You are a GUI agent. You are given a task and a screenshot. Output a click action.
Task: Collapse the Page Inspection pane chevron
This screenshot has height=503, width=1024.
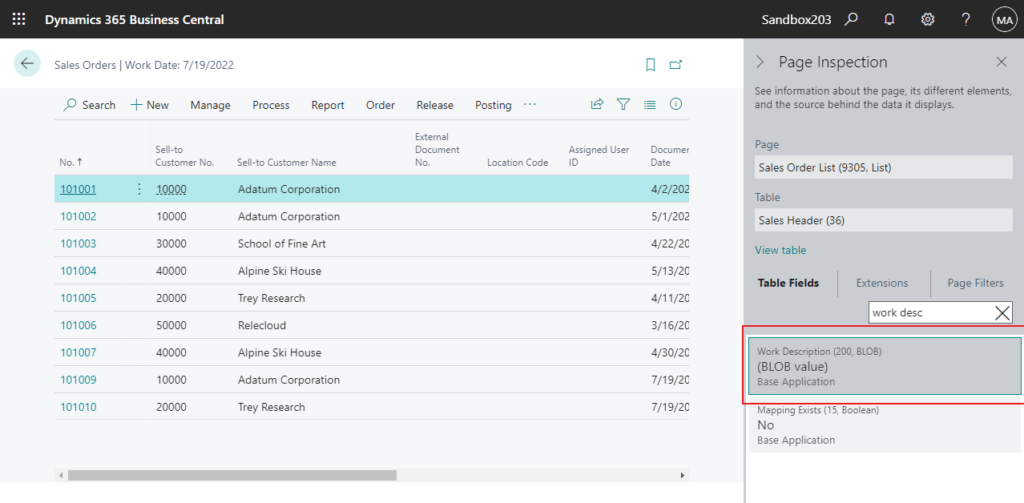tap(760, 62)
